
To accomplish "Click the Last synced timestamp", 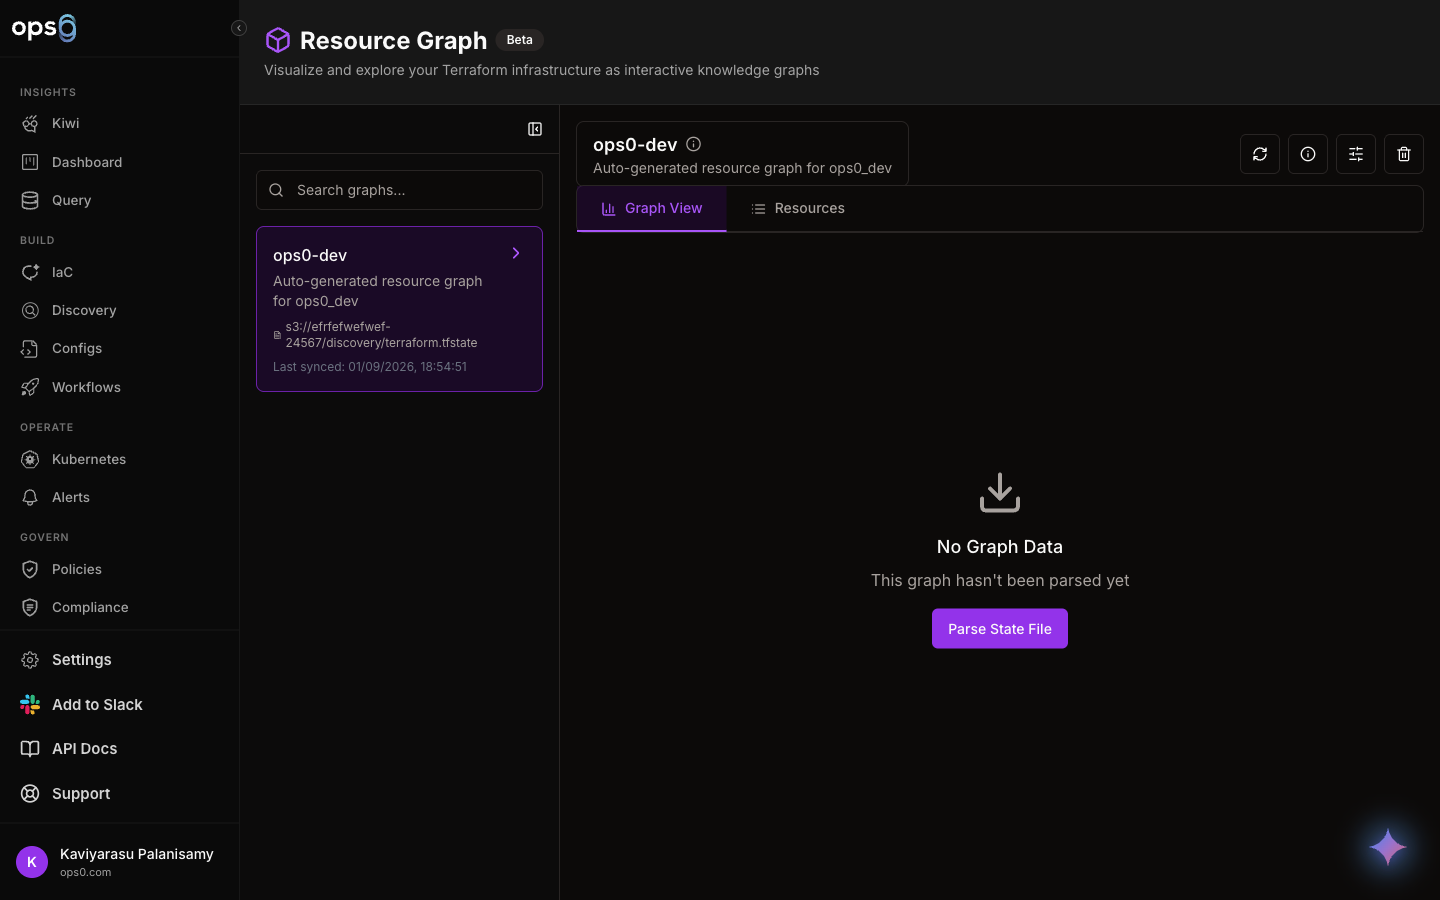I will [x=370, y=367].
